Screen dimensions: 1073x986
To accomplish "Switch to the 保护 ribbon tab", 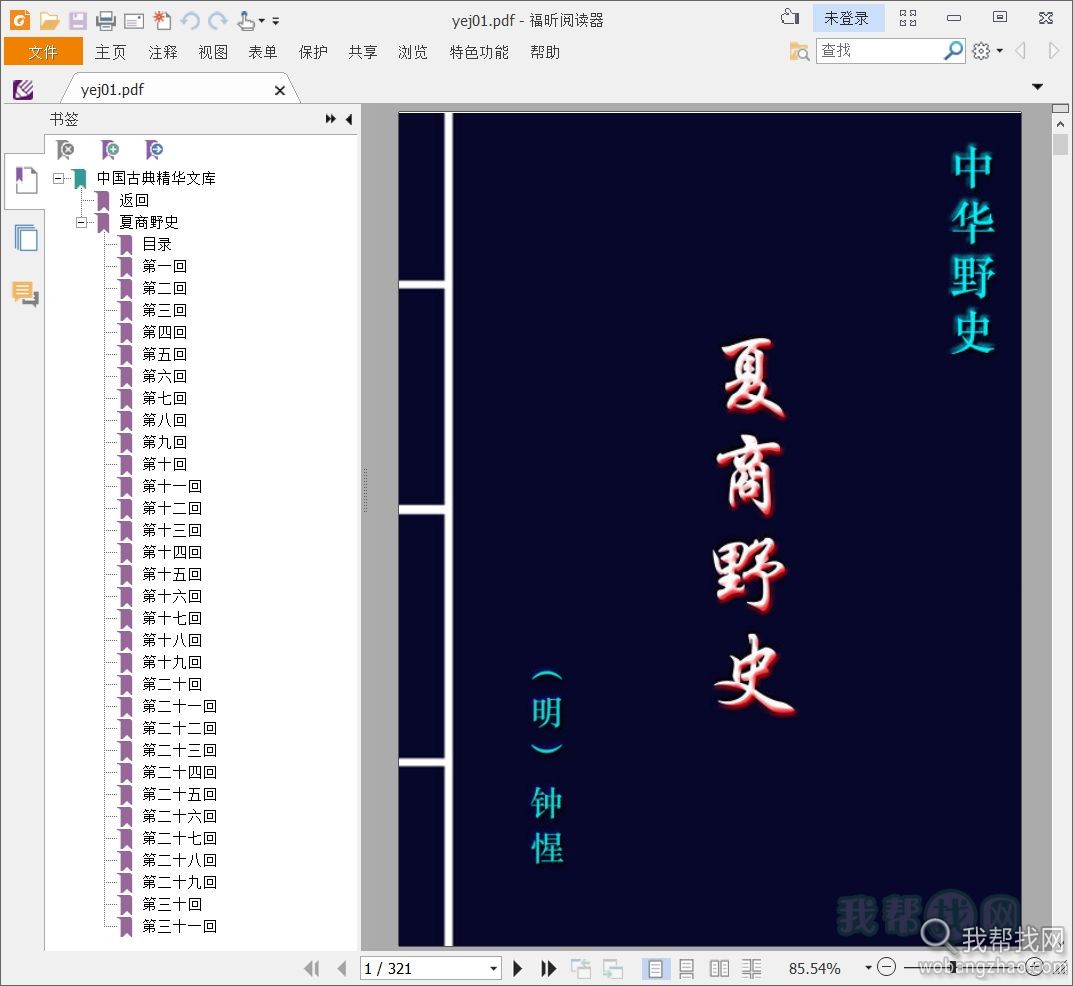I will tap(313, 52).
